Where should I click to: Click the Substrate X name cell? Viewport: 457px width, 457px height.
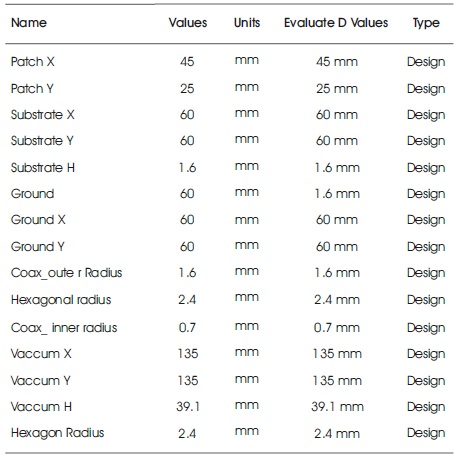click(x=43, y=115)
